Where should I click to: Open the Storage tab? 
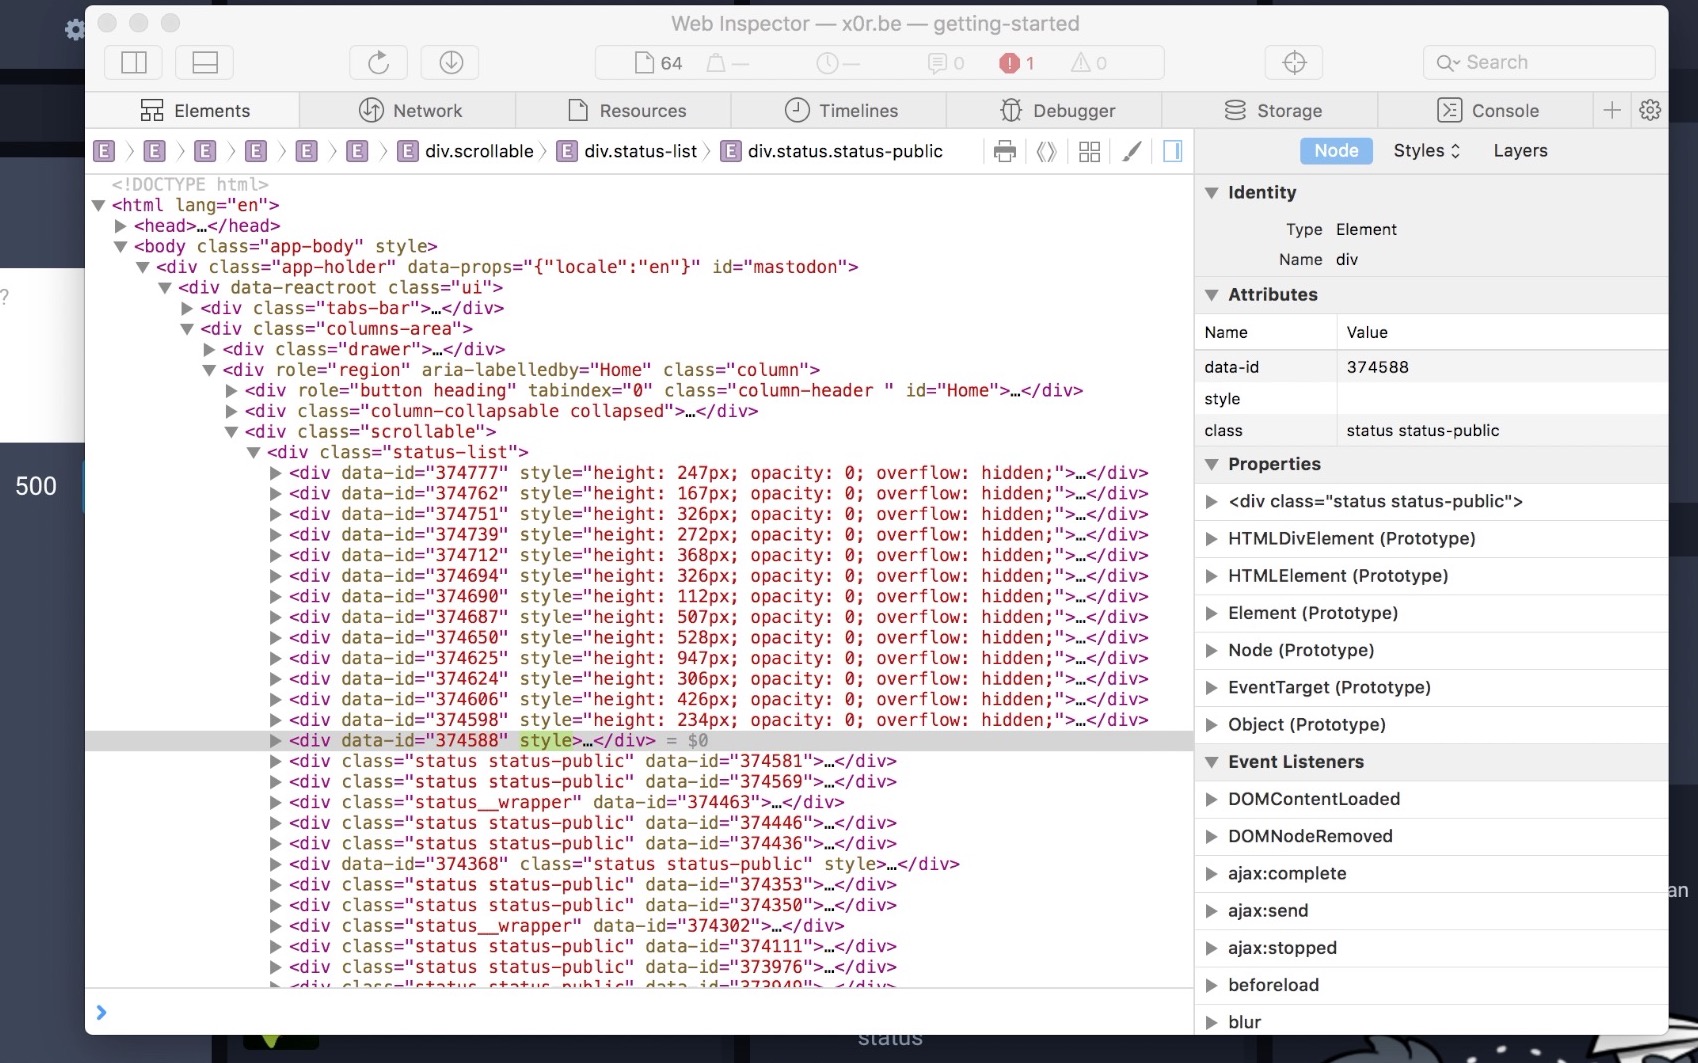1272,111
